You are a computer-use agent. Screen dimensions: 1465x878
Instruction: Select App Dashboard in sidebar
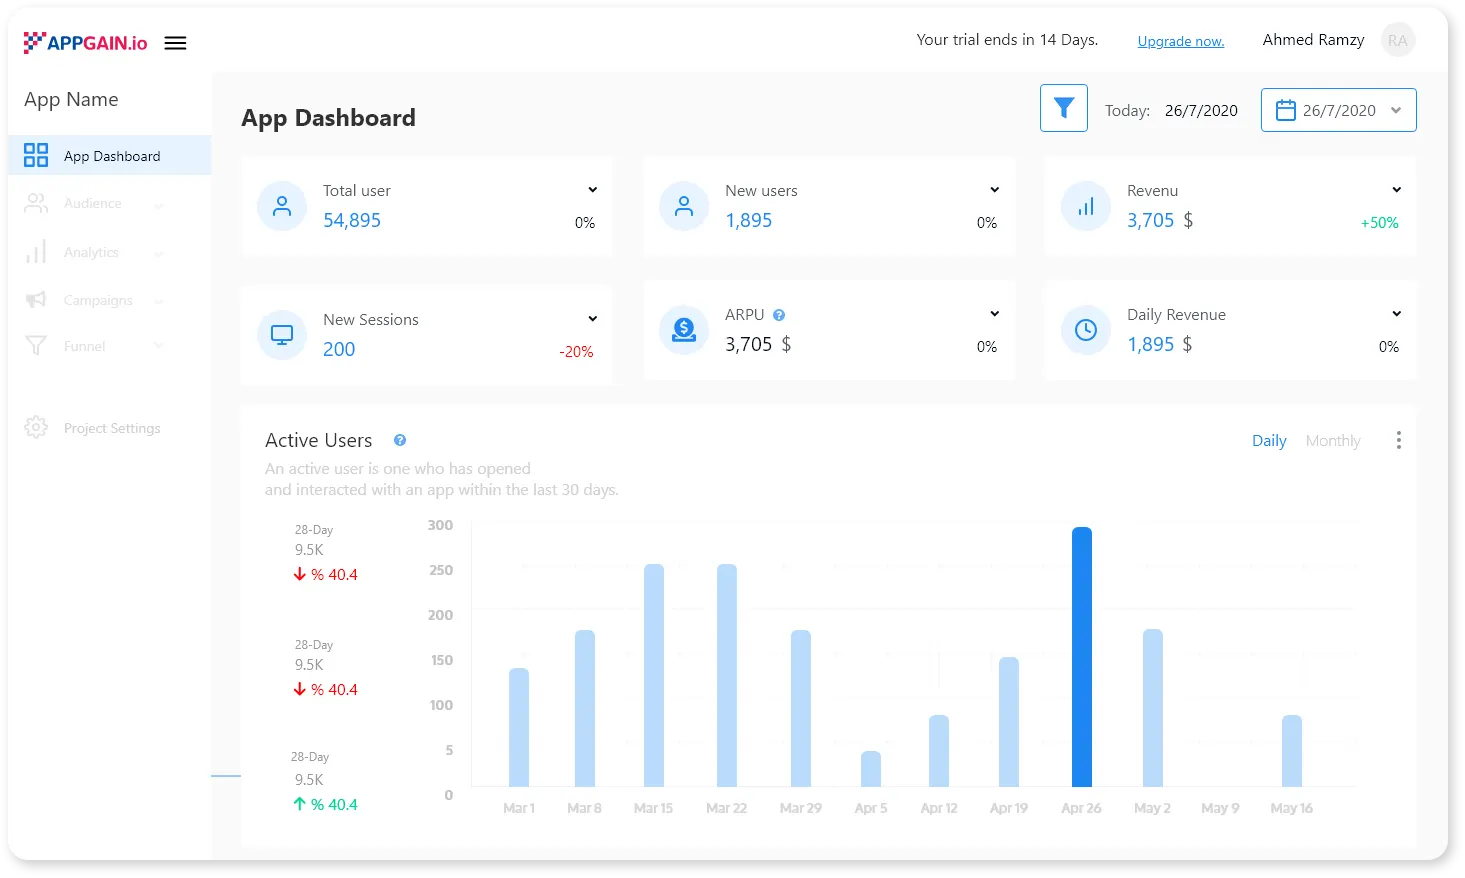point(110,156)
